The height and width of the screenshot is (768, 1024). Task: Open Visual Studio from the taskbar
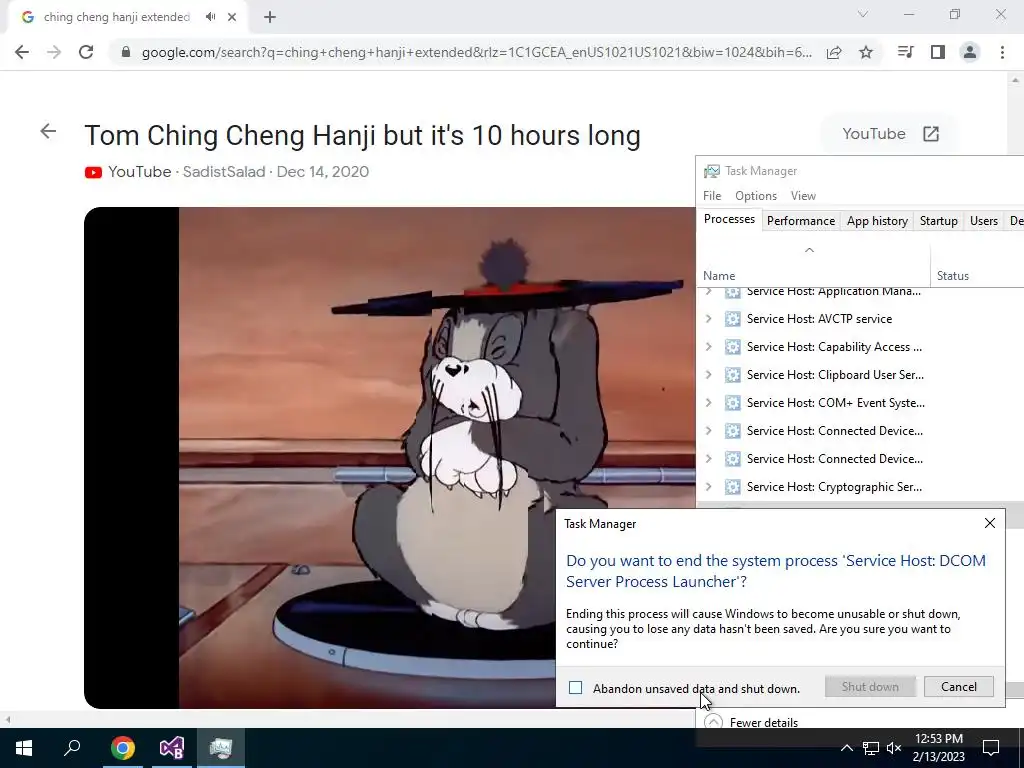pyautogui.click(x=172, y=748)
